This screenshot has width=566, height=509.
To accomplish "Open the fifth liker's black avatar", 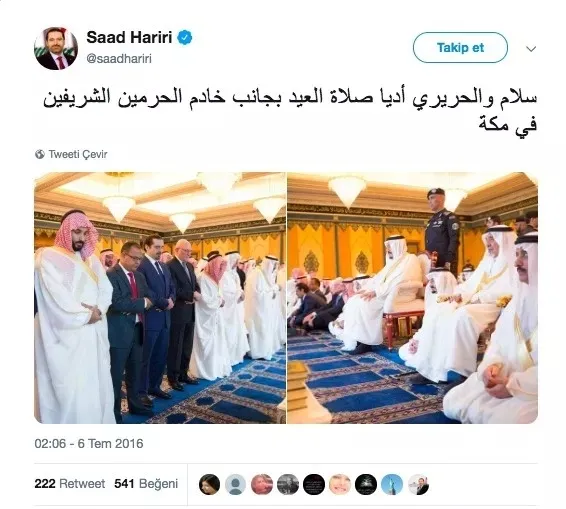I will [x=314, y=484].
